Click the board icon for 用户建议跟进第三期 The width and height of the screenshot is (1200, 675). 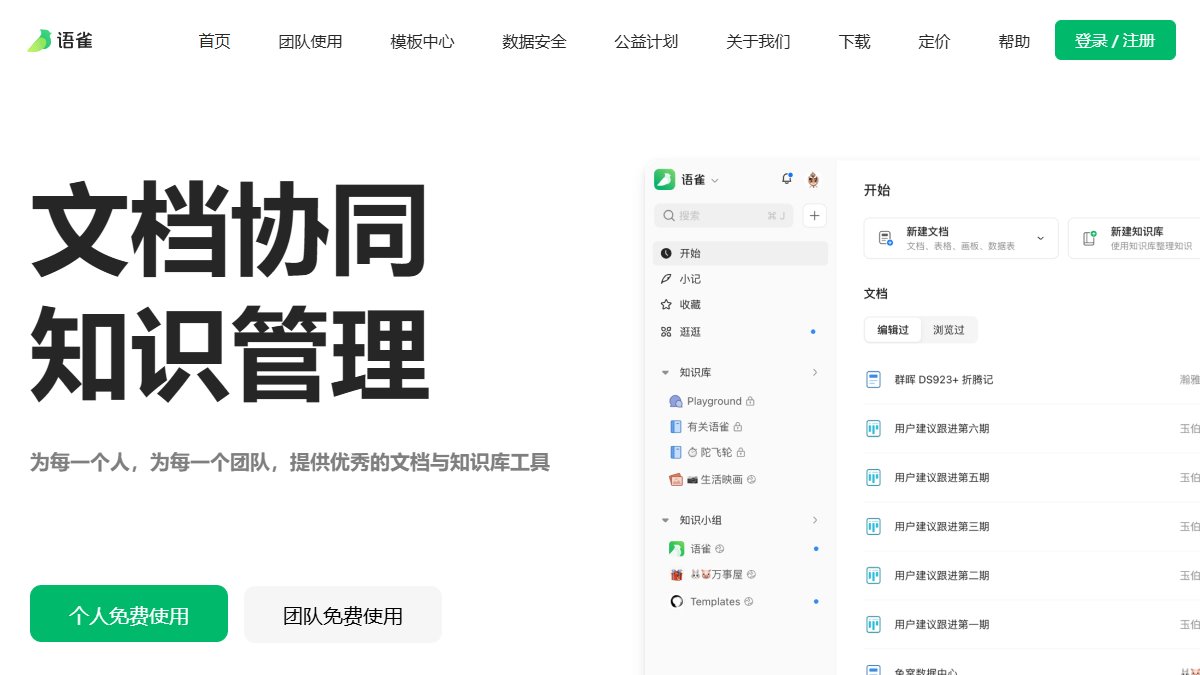(873, 526)
